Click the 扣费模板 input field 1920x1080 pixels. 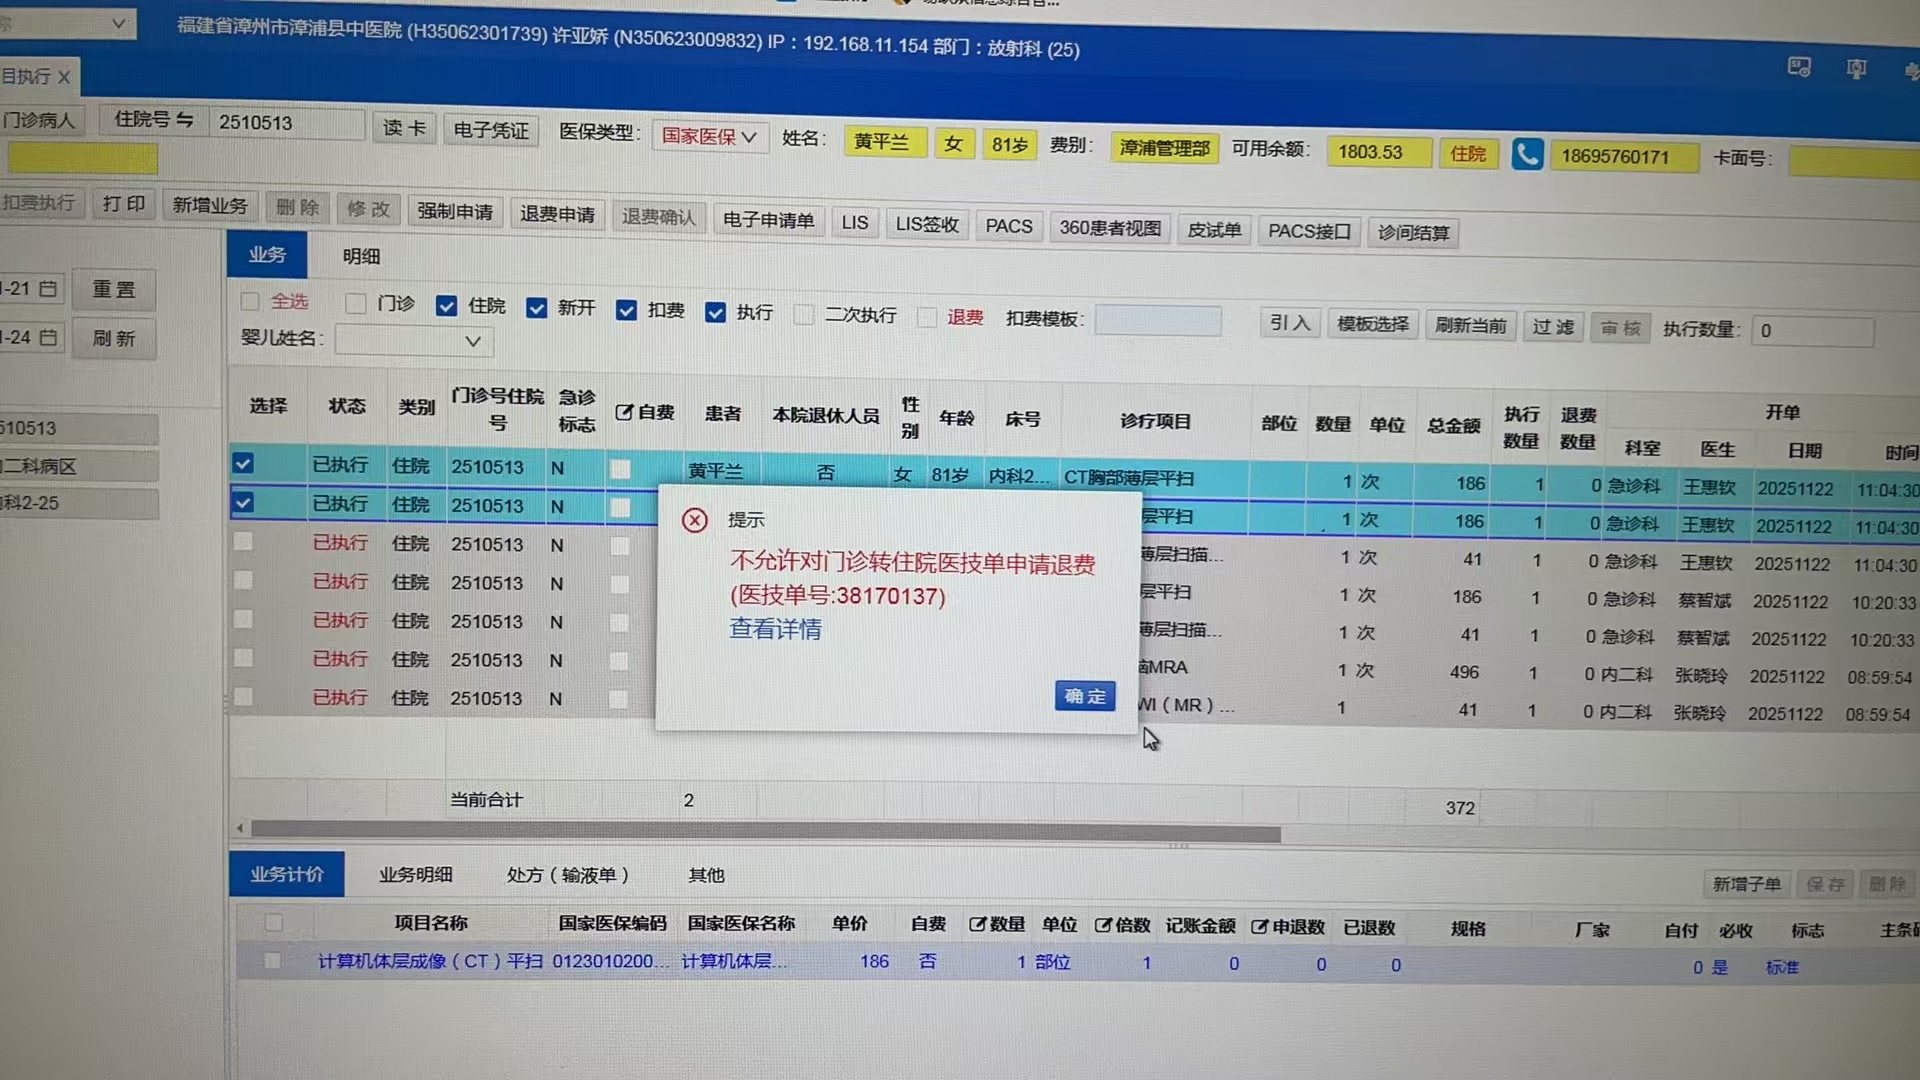coord(1158,321)
